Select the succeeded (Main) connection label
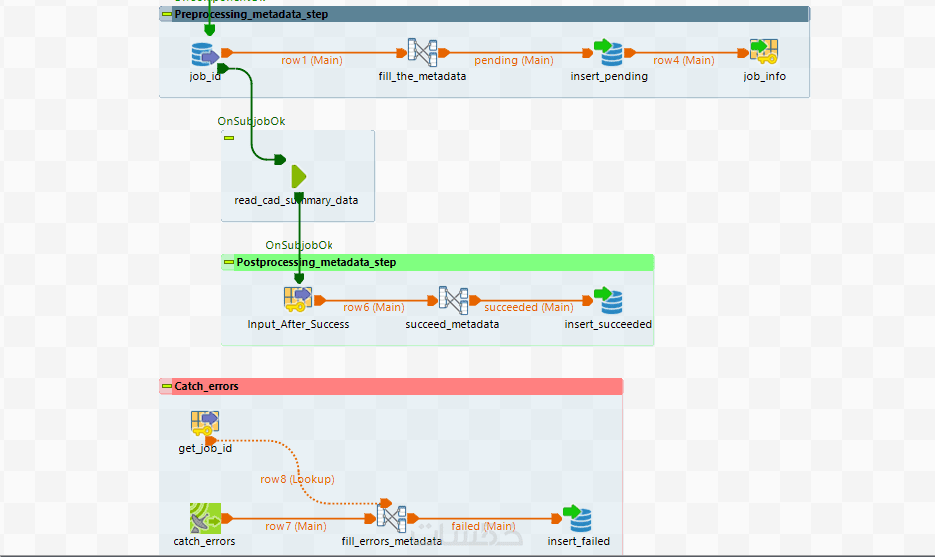Viewport: 935px width, 557px height. pos(529,307)
